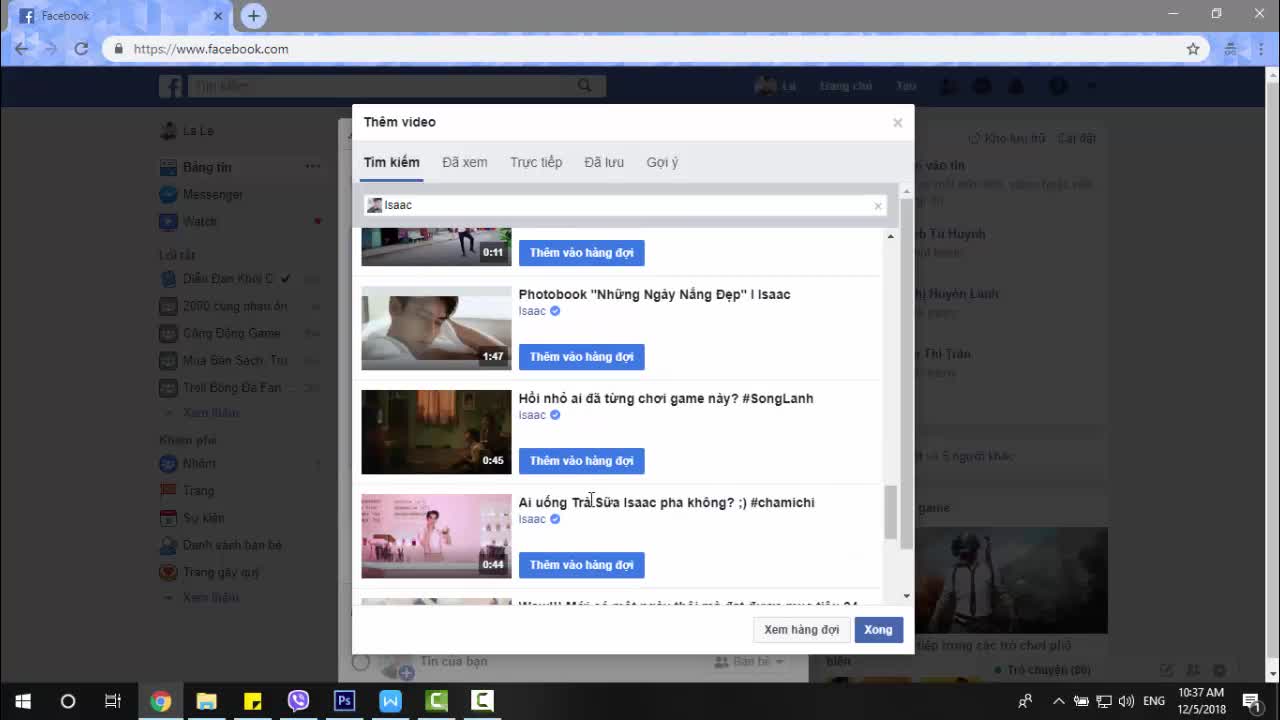Add the Photobook video to queue

581,357
